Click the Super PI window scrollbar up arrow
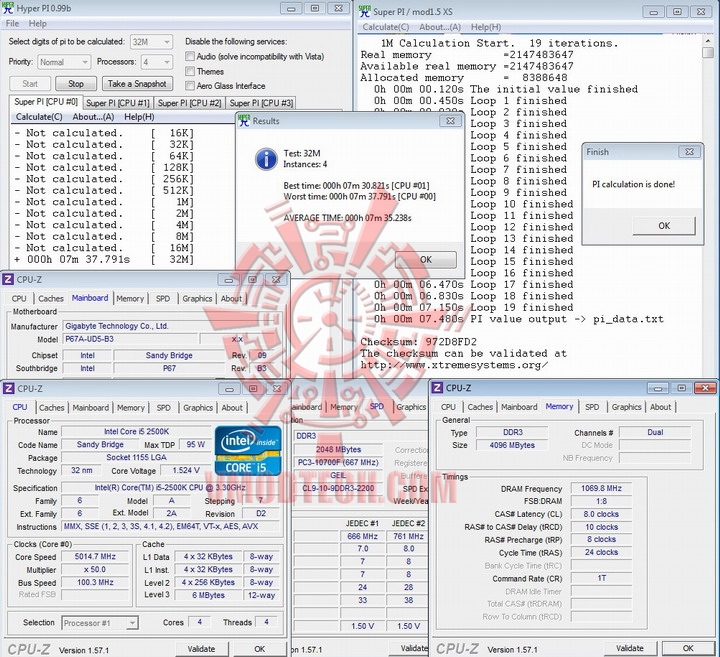 pyautogui.click(x=708, y=41)
